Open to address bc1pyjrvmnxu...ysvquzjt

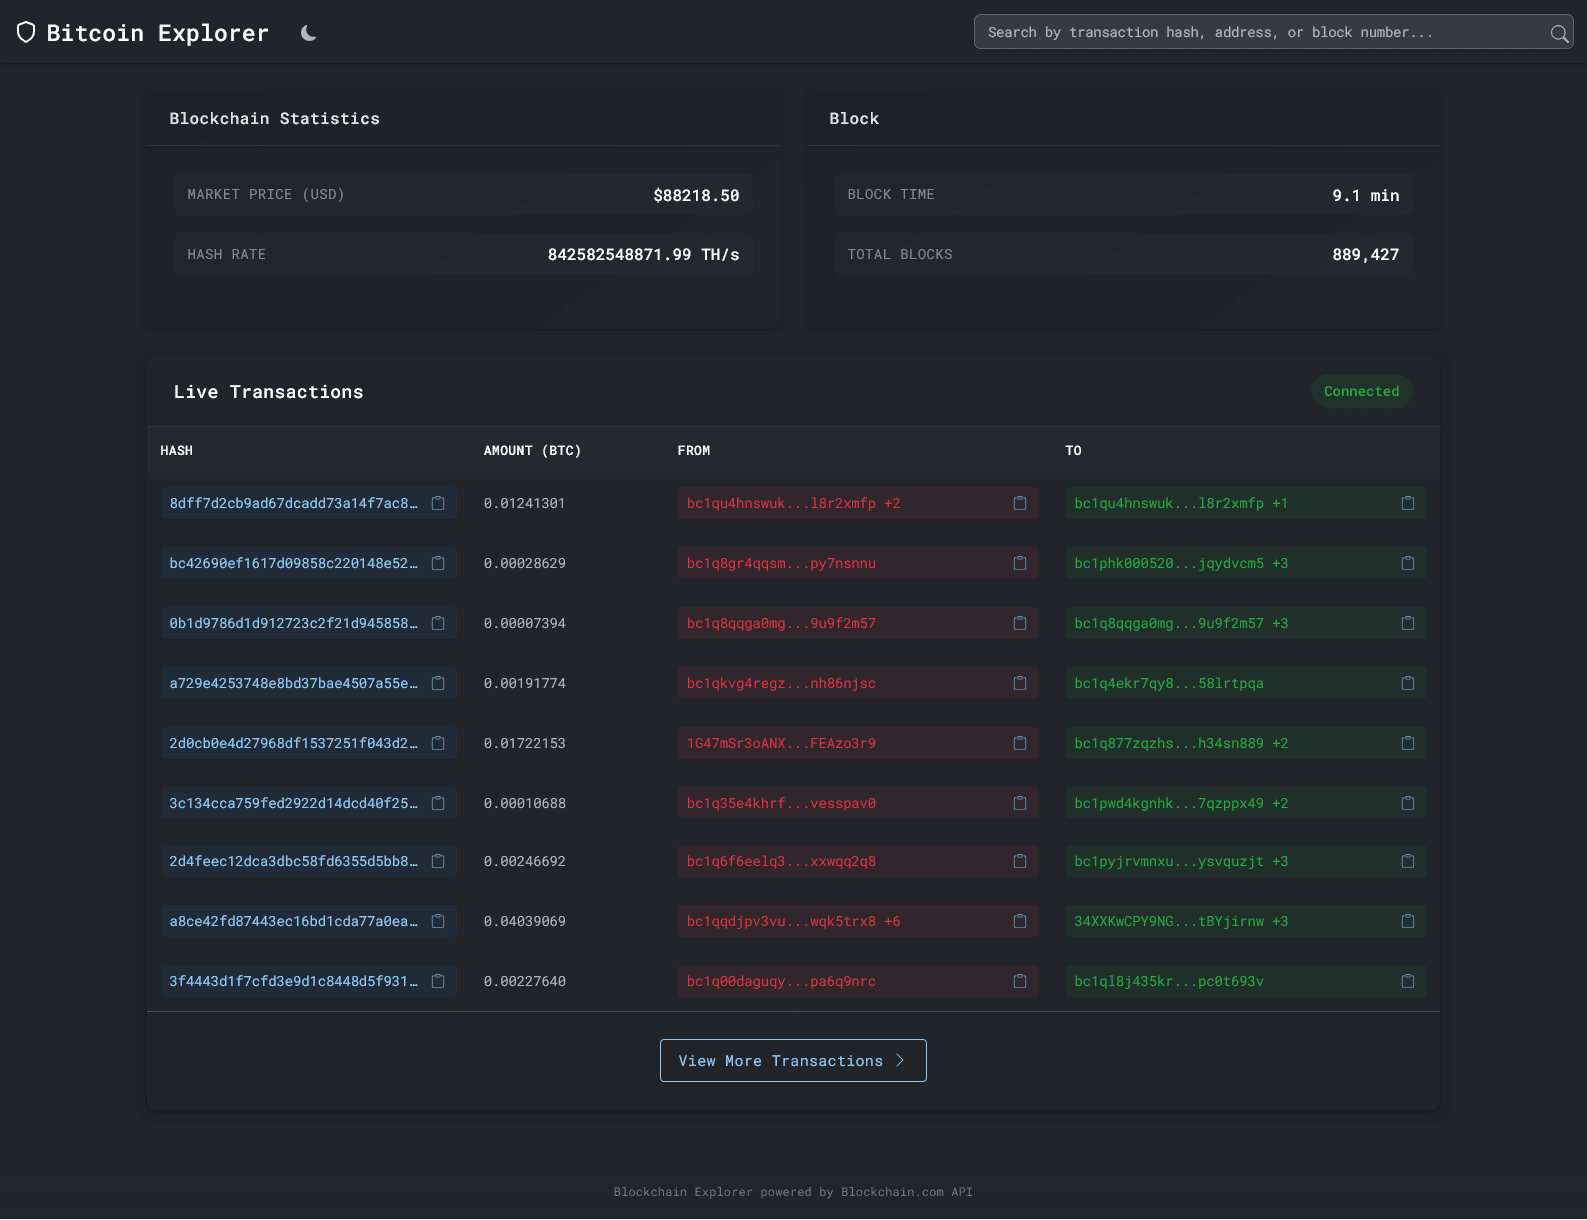[x=1168, y=861]
